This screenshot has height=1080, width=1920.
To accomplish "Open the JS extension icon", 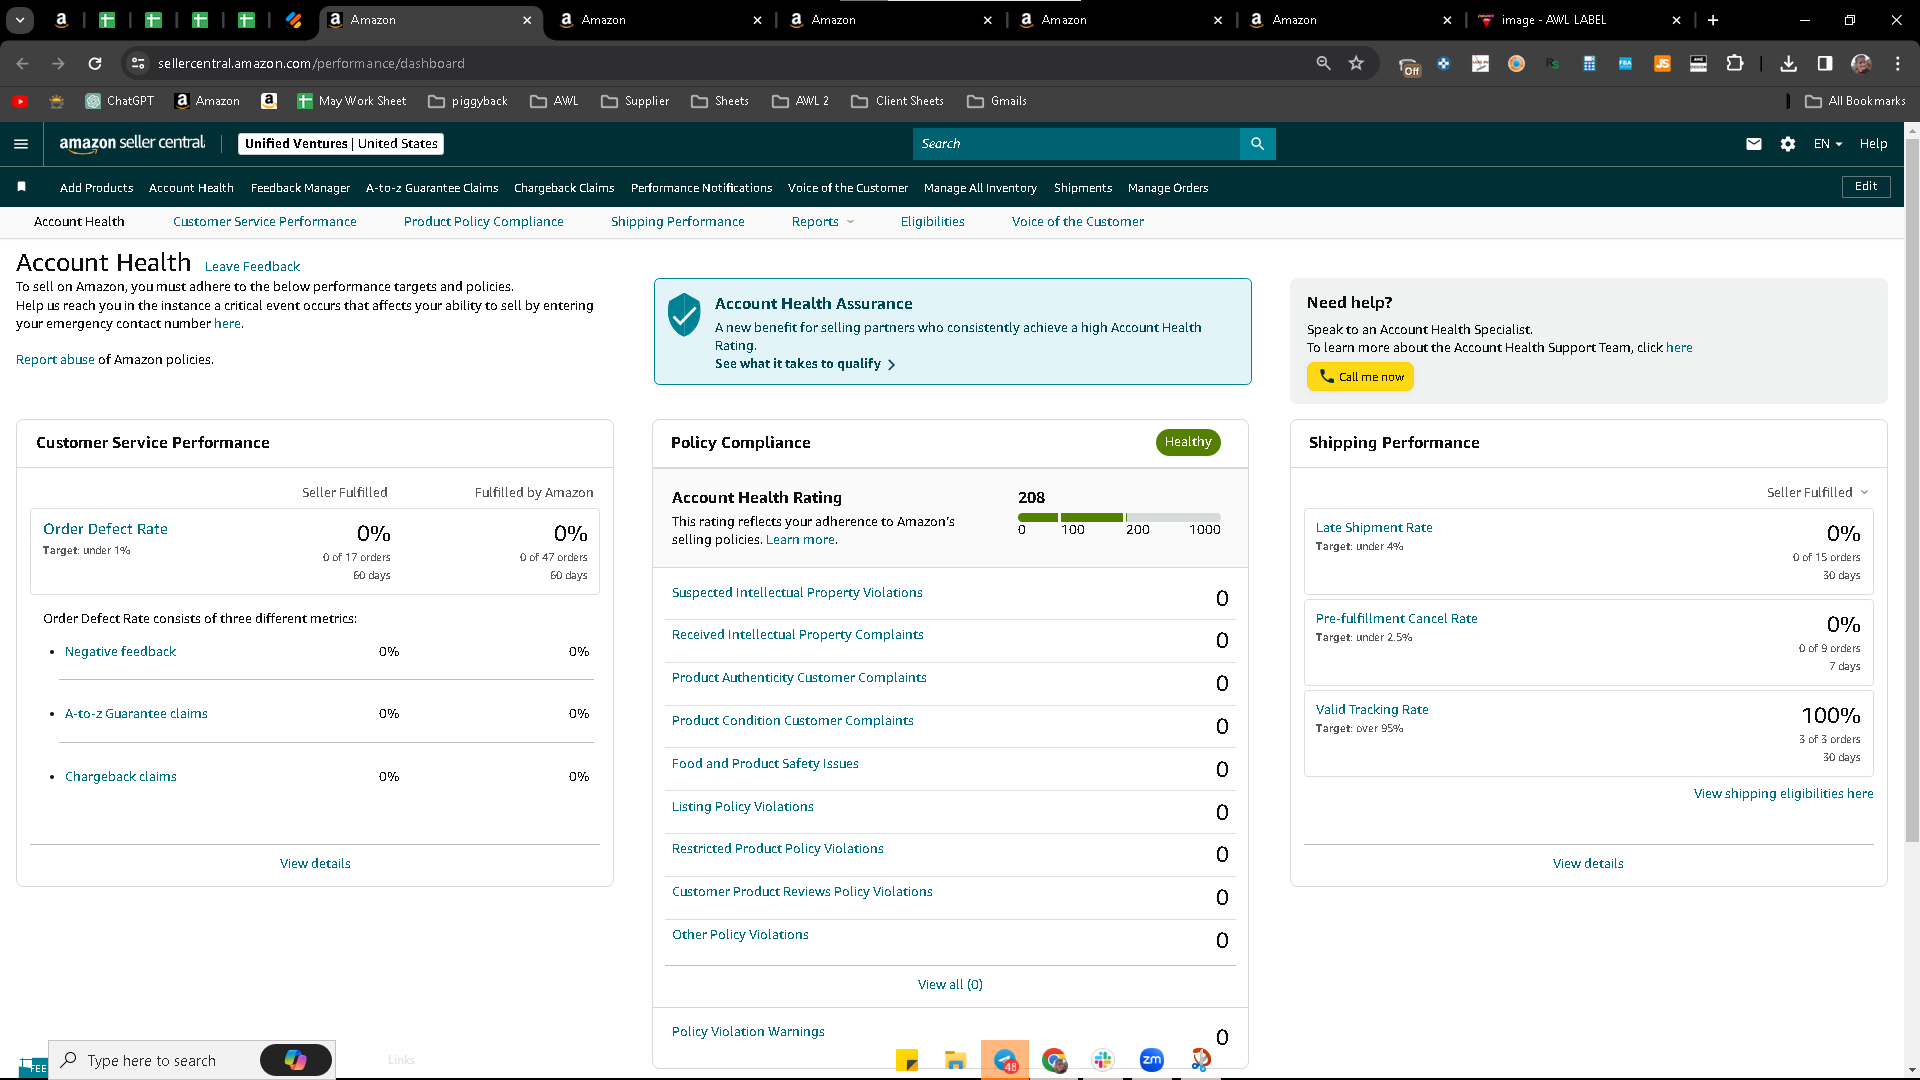I will pos(1662,63).
